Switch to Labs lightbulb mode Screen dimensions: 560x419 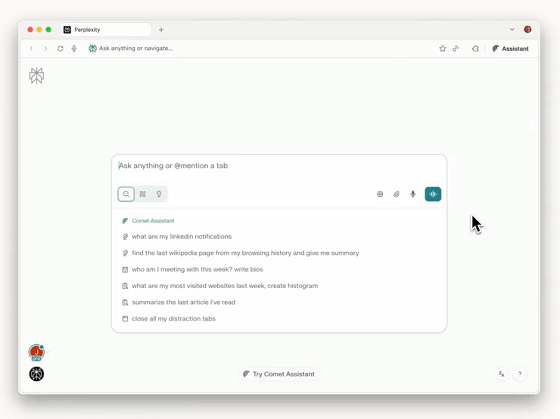click(x=159, y=194)
